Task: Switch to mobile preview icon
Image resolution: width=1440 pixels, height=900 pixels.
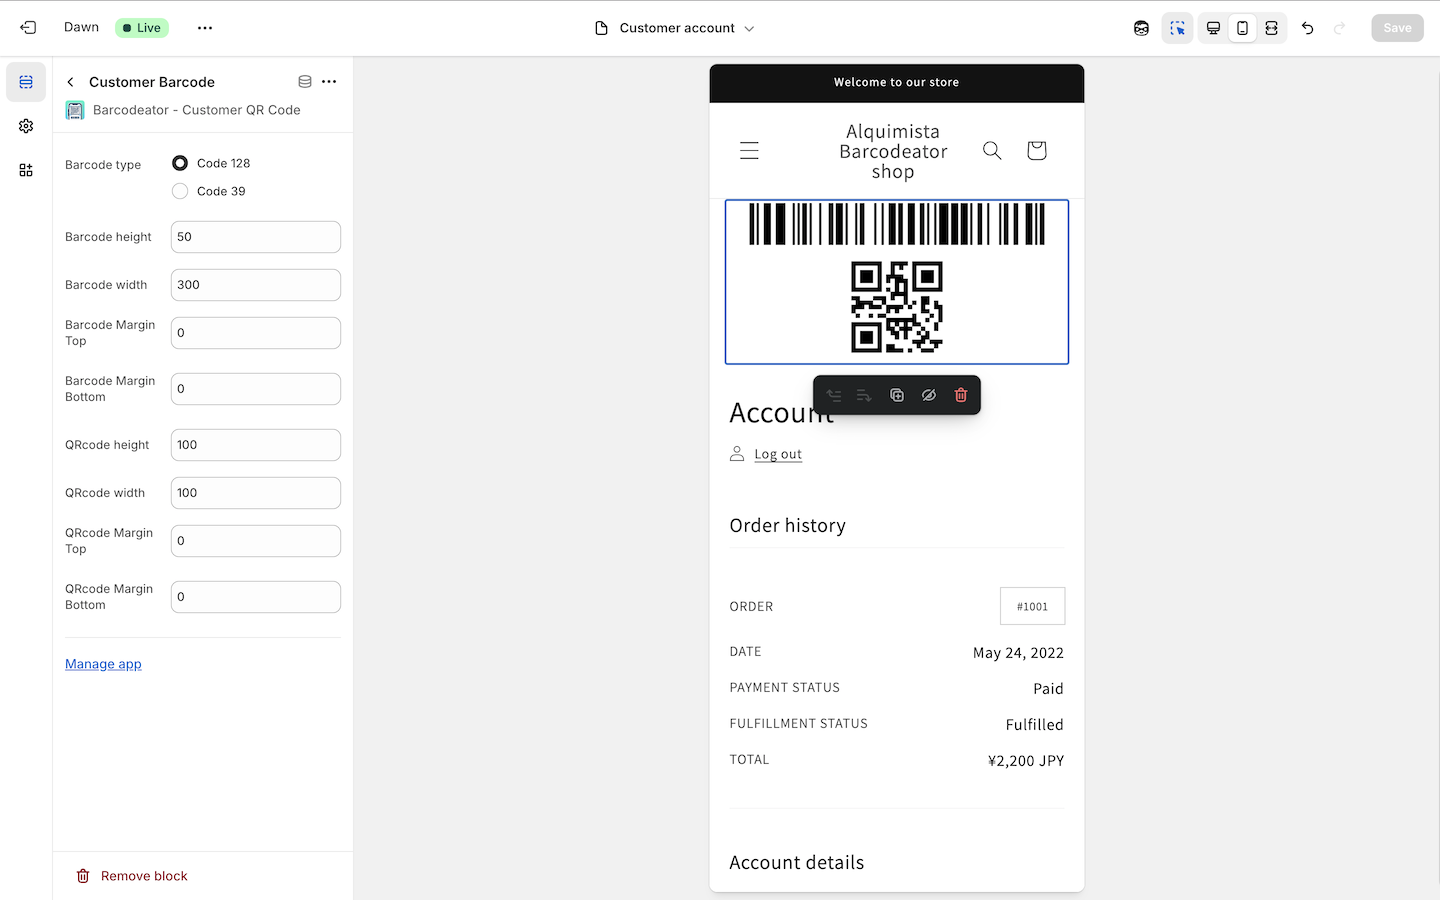Action: [1242, 28]
